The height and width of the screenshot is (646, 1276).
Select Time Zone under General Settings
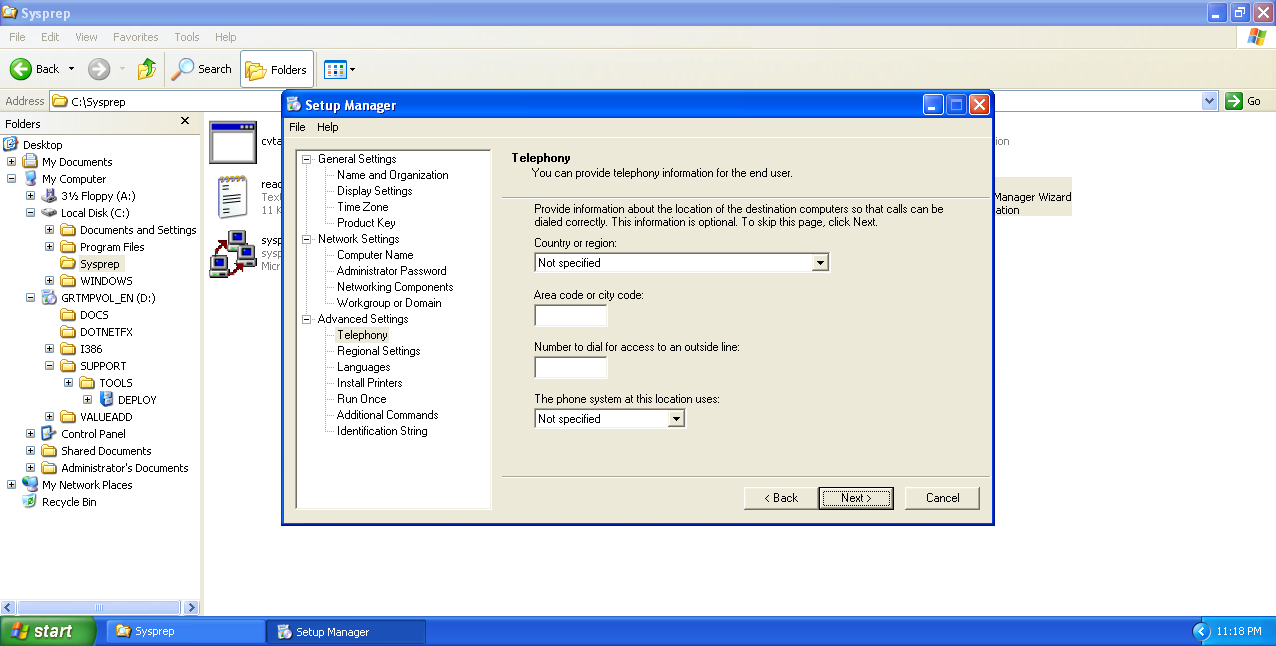click(x=362, y=207)
